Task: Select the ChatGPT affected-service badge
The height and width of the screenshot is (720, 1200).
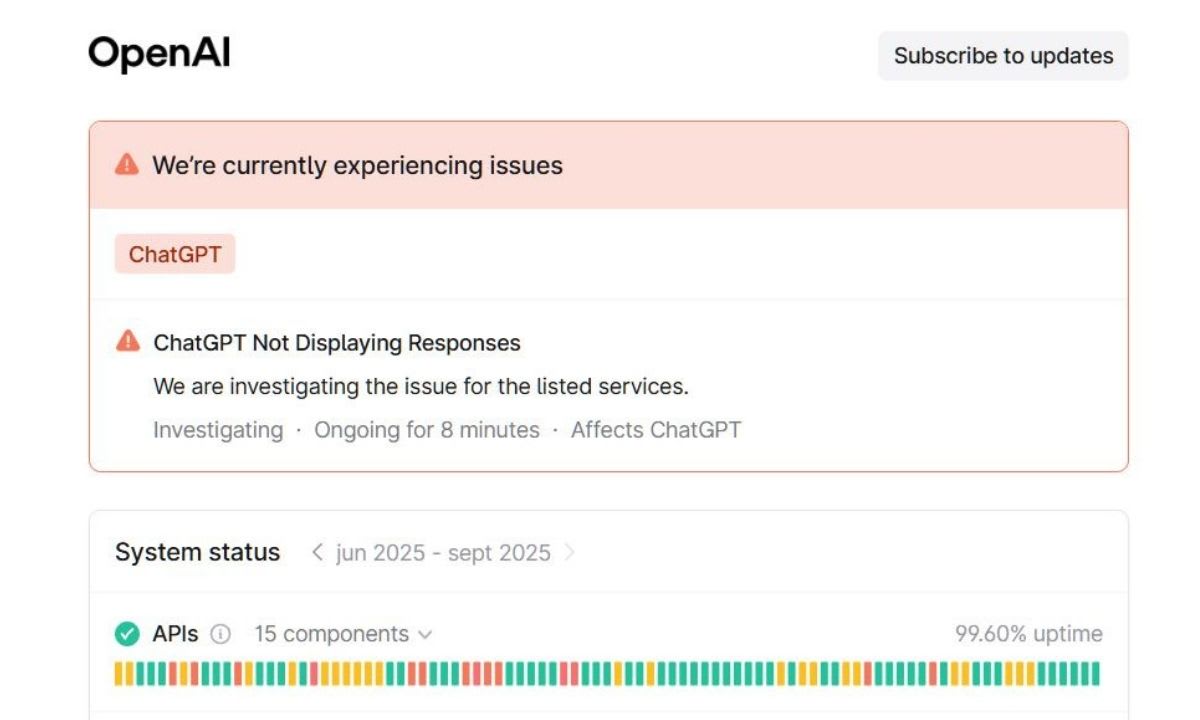Action: 175,254
